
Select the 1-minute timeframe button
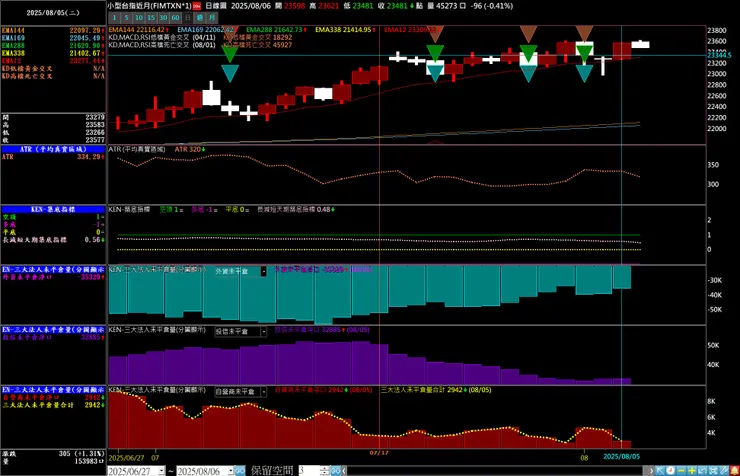click(x=114, y=17)
